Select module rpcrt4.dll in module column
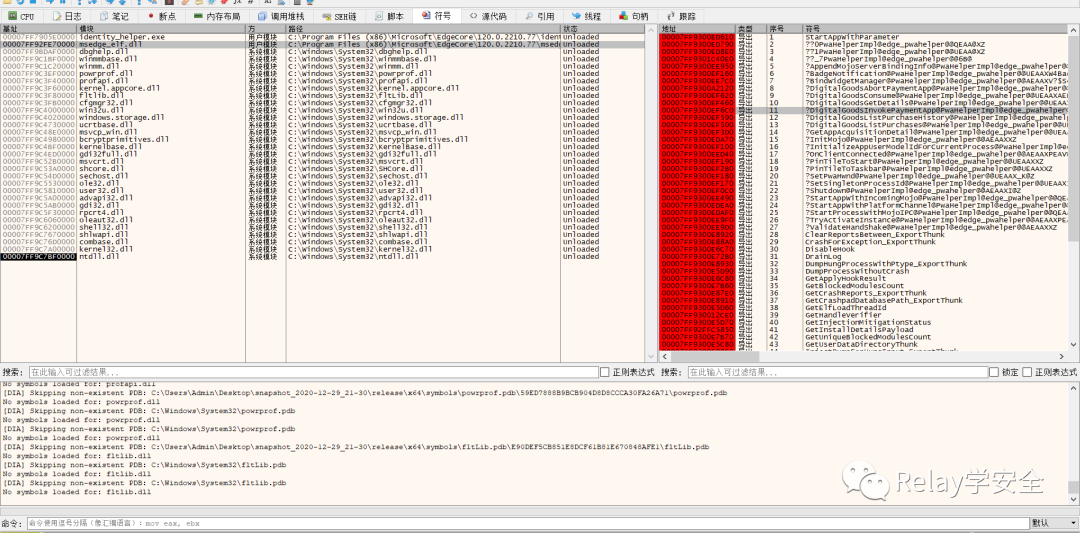The image size is (1080, 533). pyautogui.click(x=101, y=213)
